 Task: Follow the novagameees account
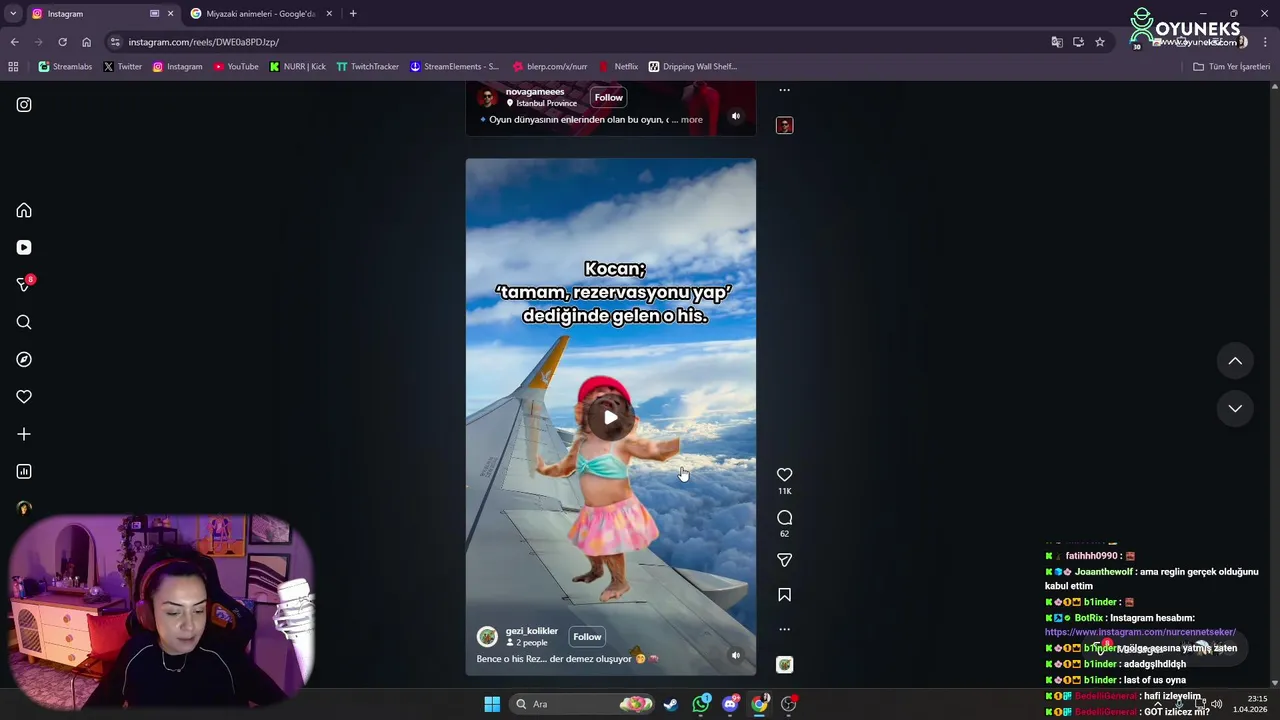coord(608,97)
